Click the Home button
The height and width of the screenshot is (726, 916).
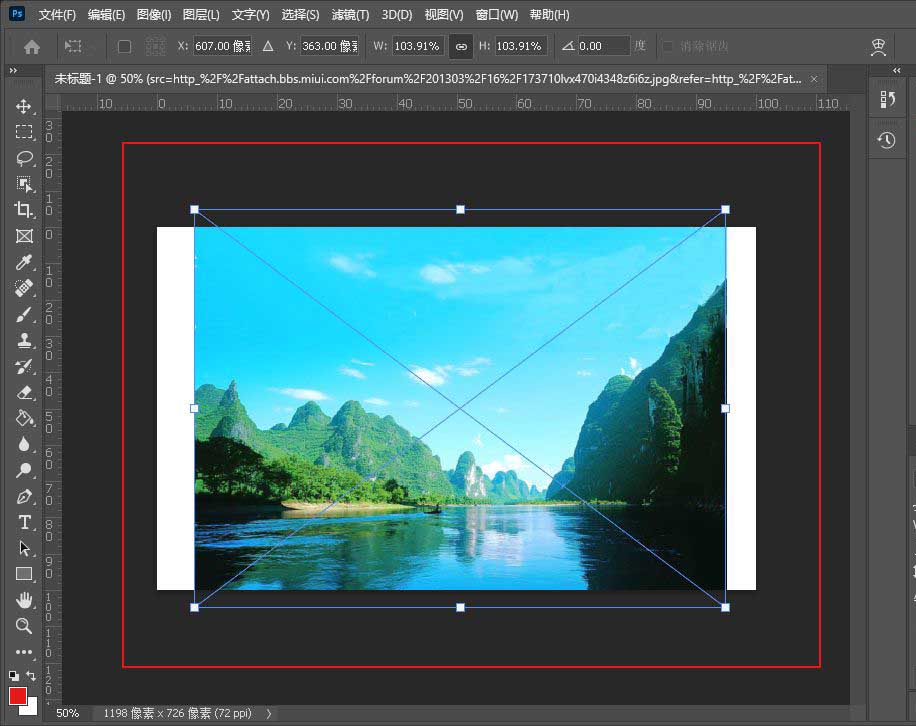tap(28, 46)
